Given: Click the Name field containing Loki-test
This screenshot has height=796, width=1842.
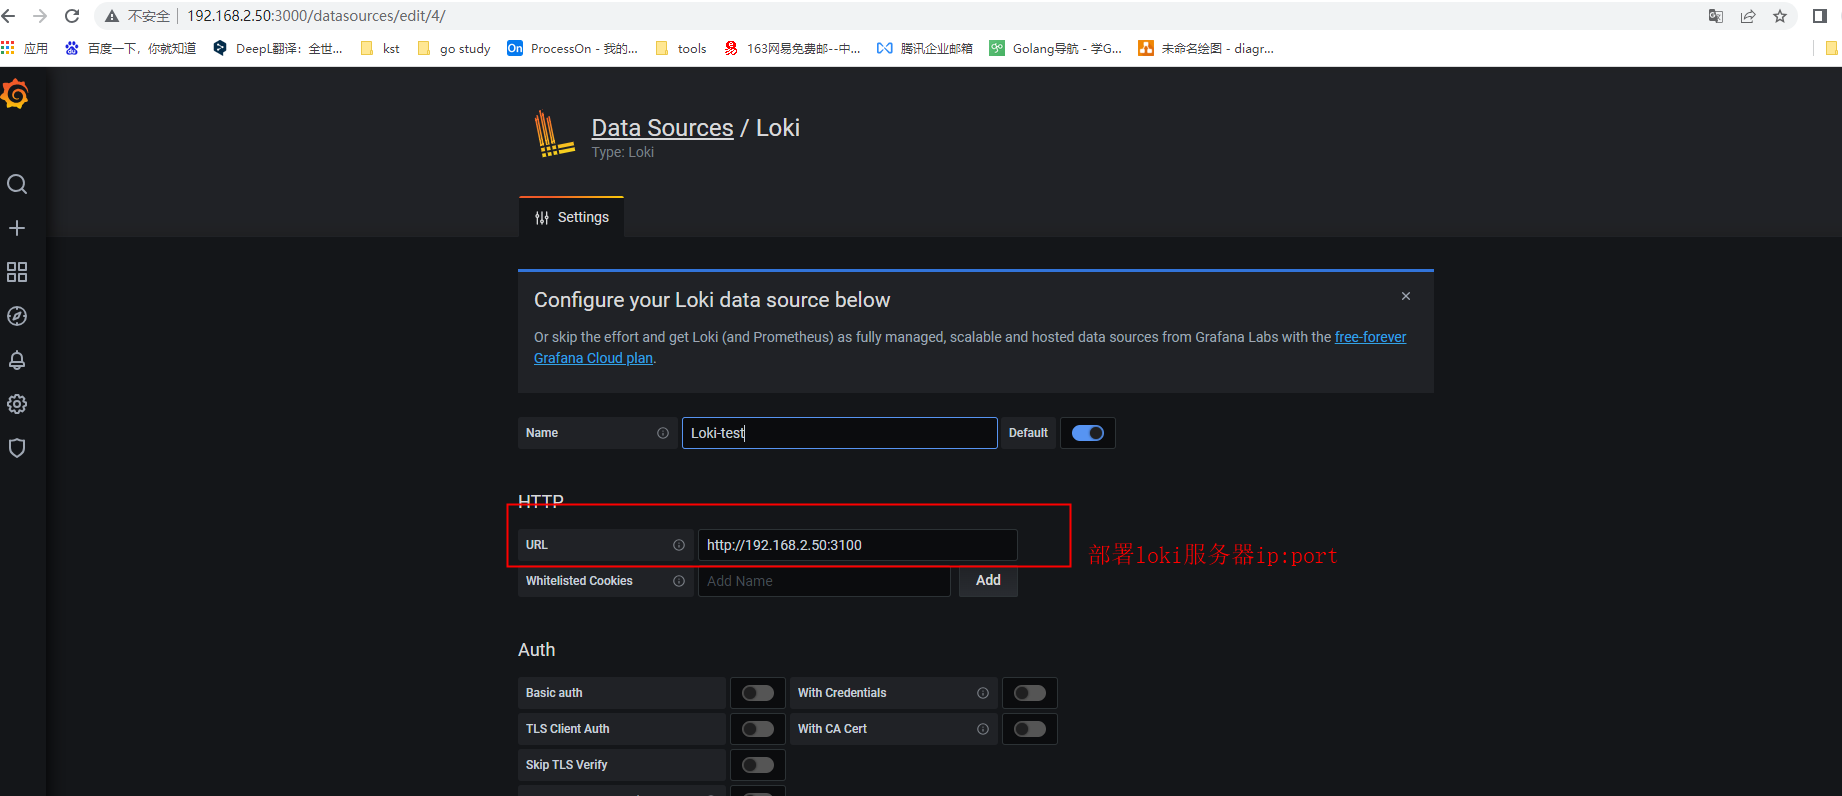Looking at the screenshot, I should coord(840,433).
